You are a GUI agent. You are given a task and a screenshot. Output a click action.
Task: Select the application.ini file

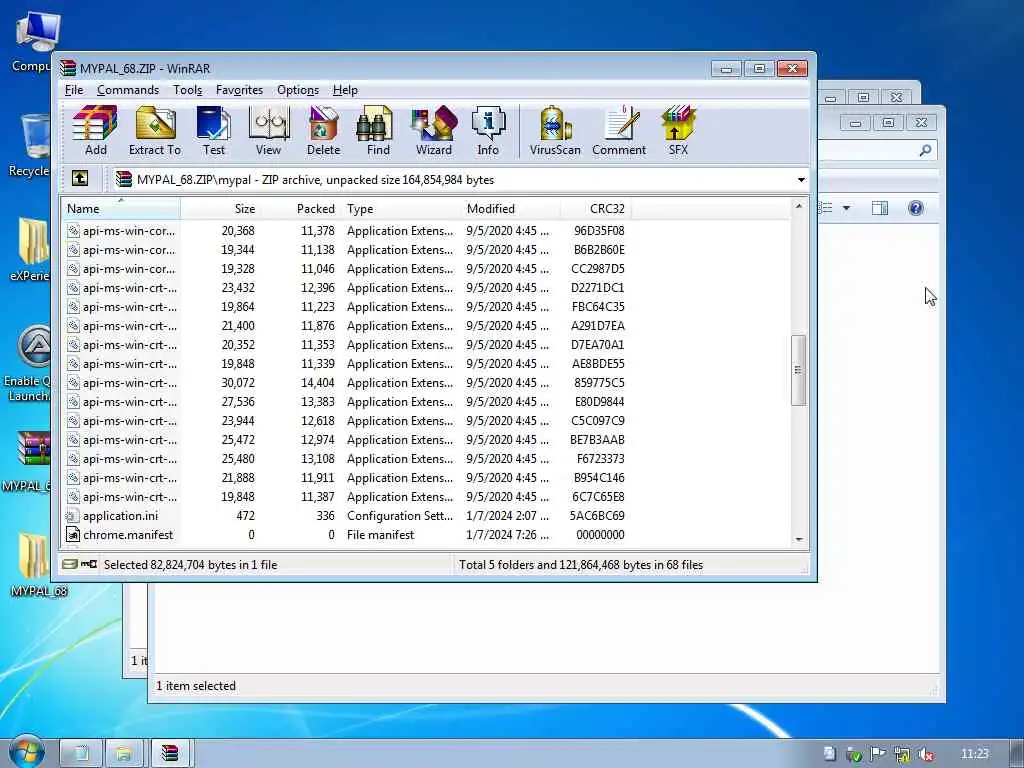point(346,515)
